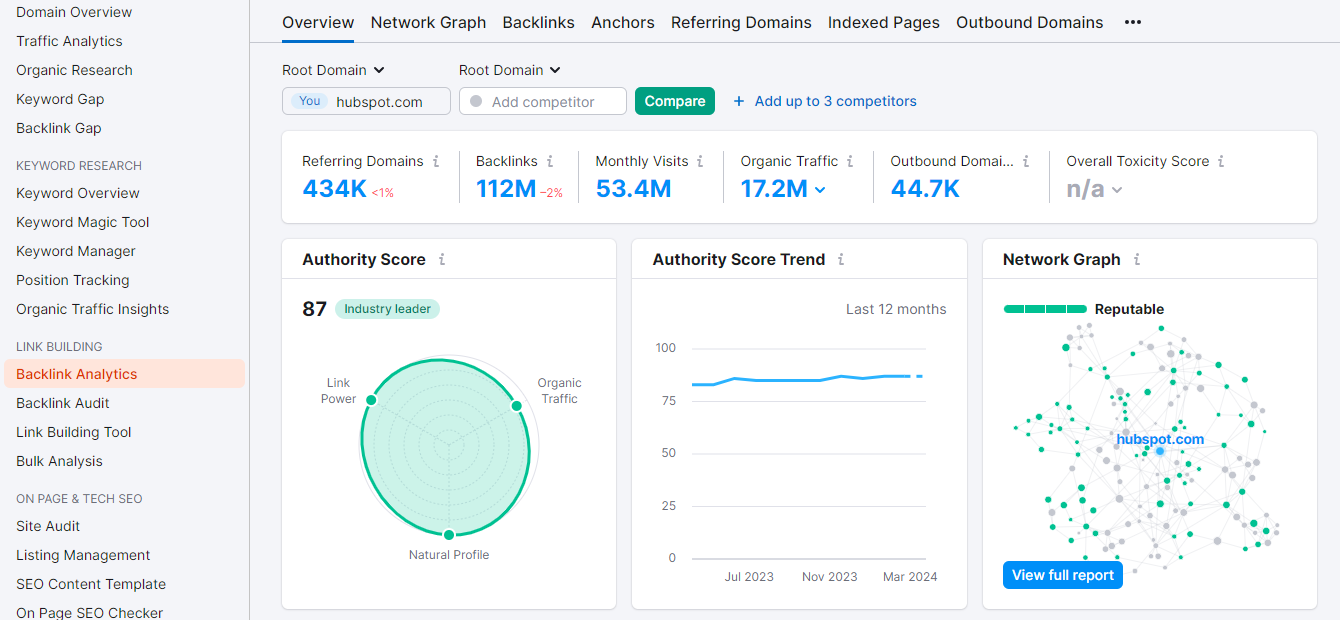
Task: Go to the Anchors tab
Action: coord(623,22)
